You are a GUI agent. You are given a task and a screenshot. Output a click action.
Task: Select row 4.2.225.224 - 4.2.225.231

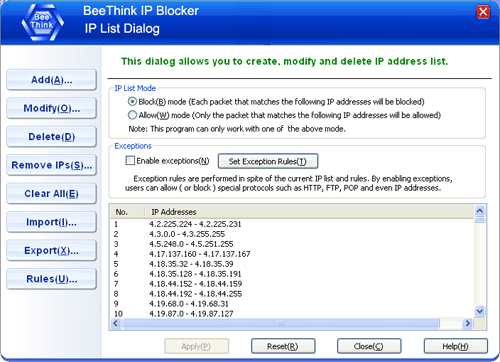[x=292, y=224]
